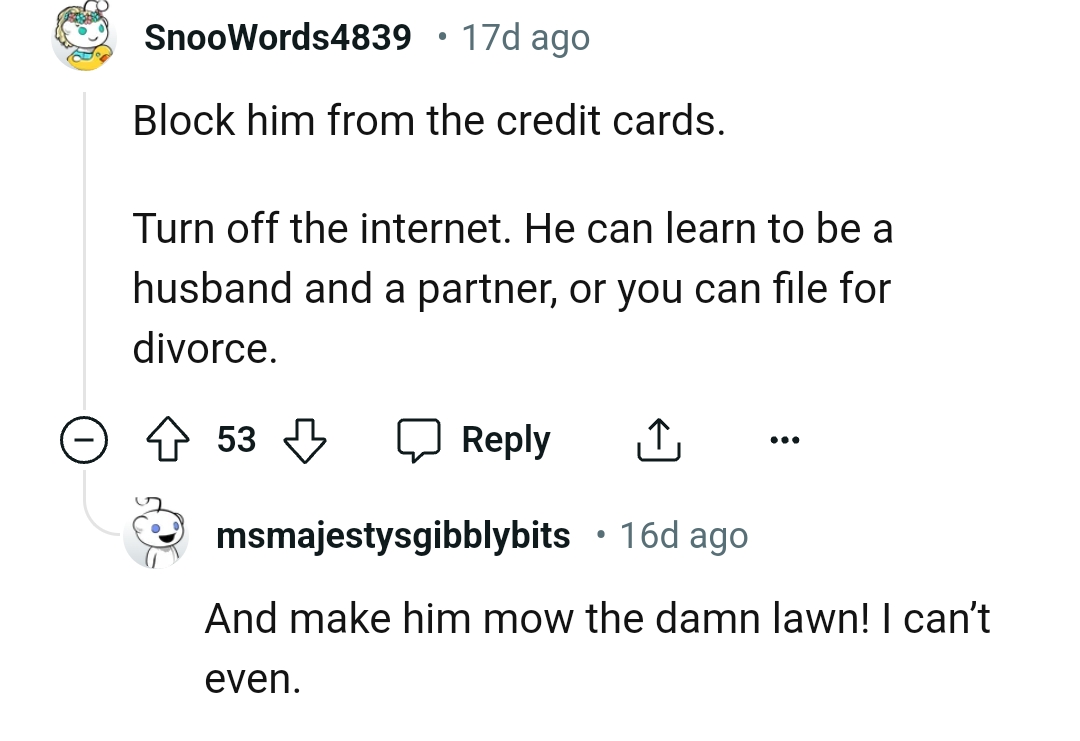Collapse SnooWords4839's comment thread
Screen dimensions: 1080x741
pos(84,439)
